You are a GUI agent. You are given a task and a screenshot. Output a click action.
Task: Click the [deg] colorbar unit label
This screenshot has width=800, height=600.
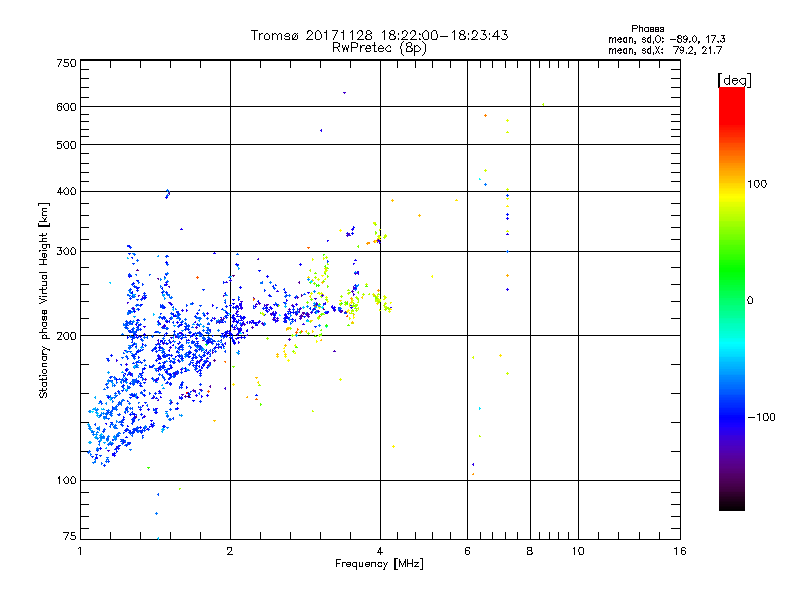735,79
